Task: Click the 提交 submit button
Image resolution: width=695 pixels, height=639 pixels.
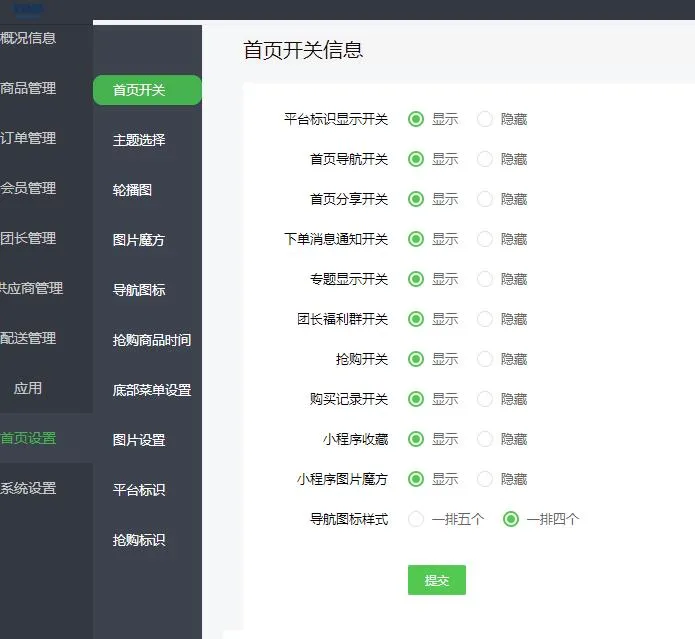Action: (x=437, y=580)
